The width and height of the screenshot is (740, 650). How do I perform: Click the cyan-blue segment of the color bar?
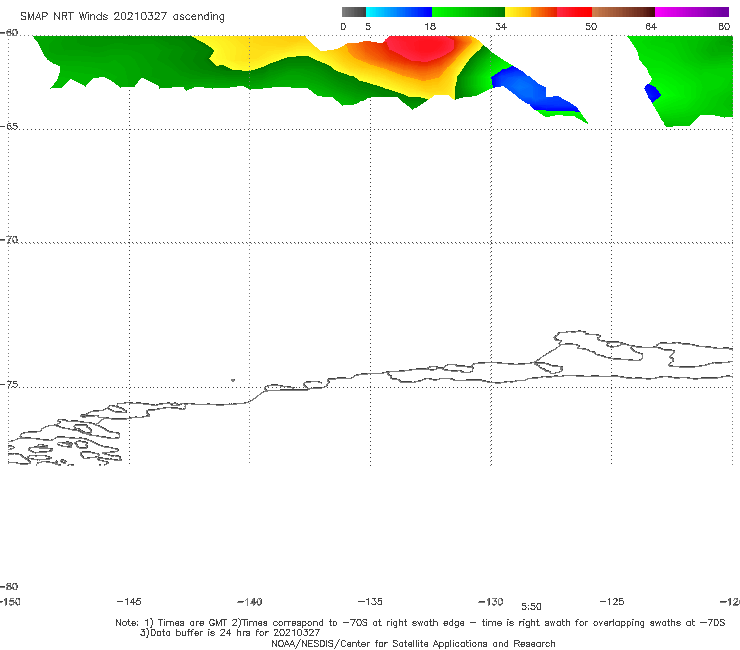(399, 12)
